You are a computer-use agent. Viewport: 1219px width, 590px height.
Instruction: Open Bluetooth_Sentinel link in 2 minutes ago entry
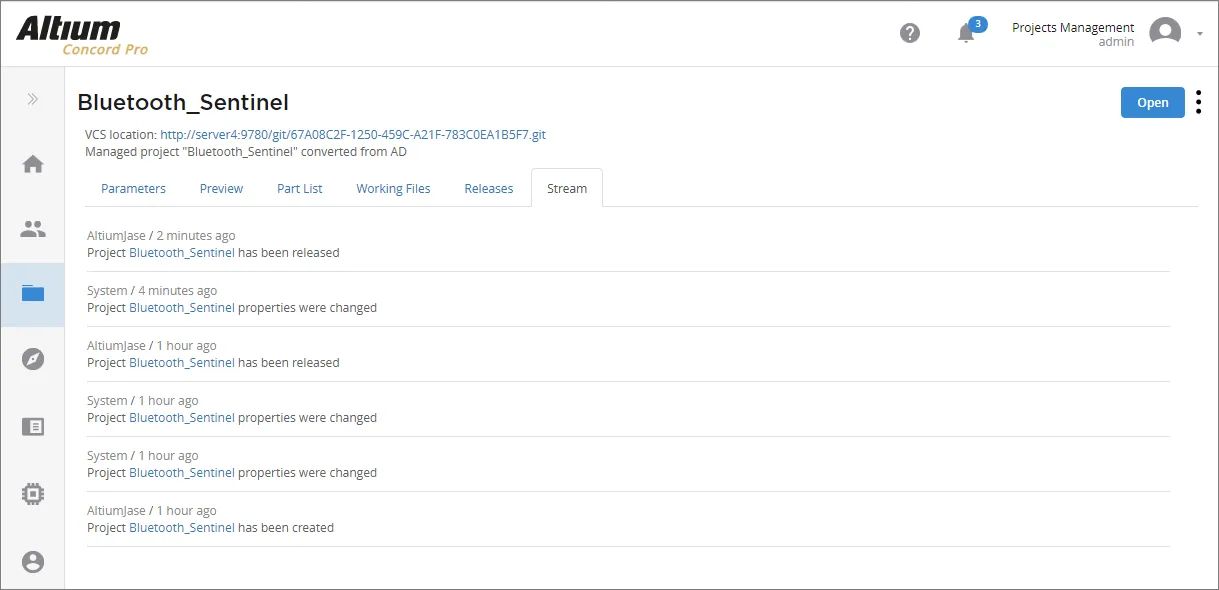pyautogui.click(x=182, y=253)
